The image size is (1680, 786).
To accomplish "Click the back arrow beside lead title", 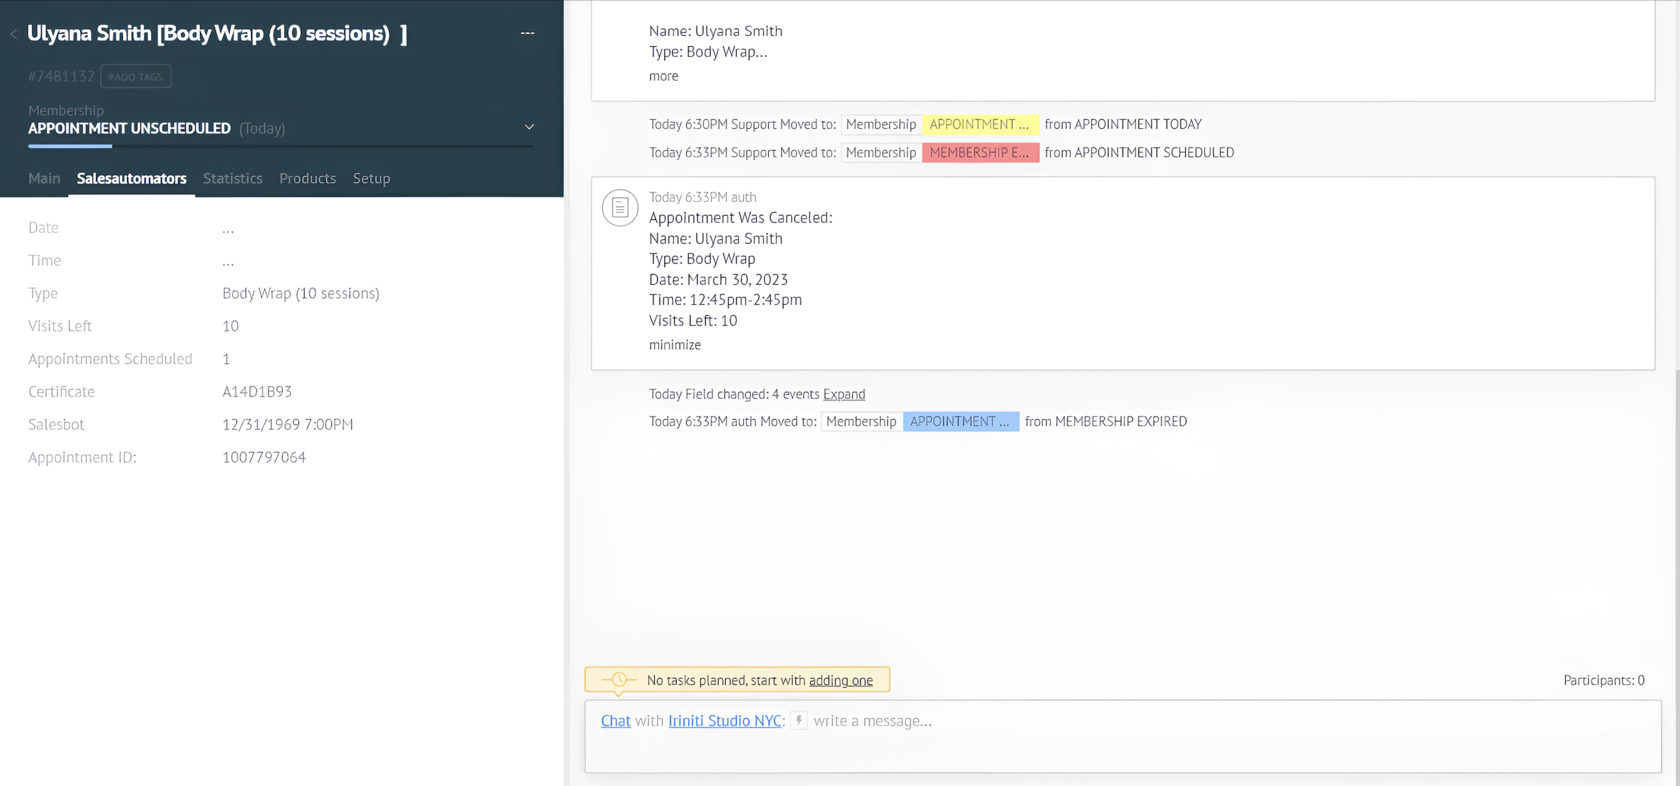I will [14, 34].
